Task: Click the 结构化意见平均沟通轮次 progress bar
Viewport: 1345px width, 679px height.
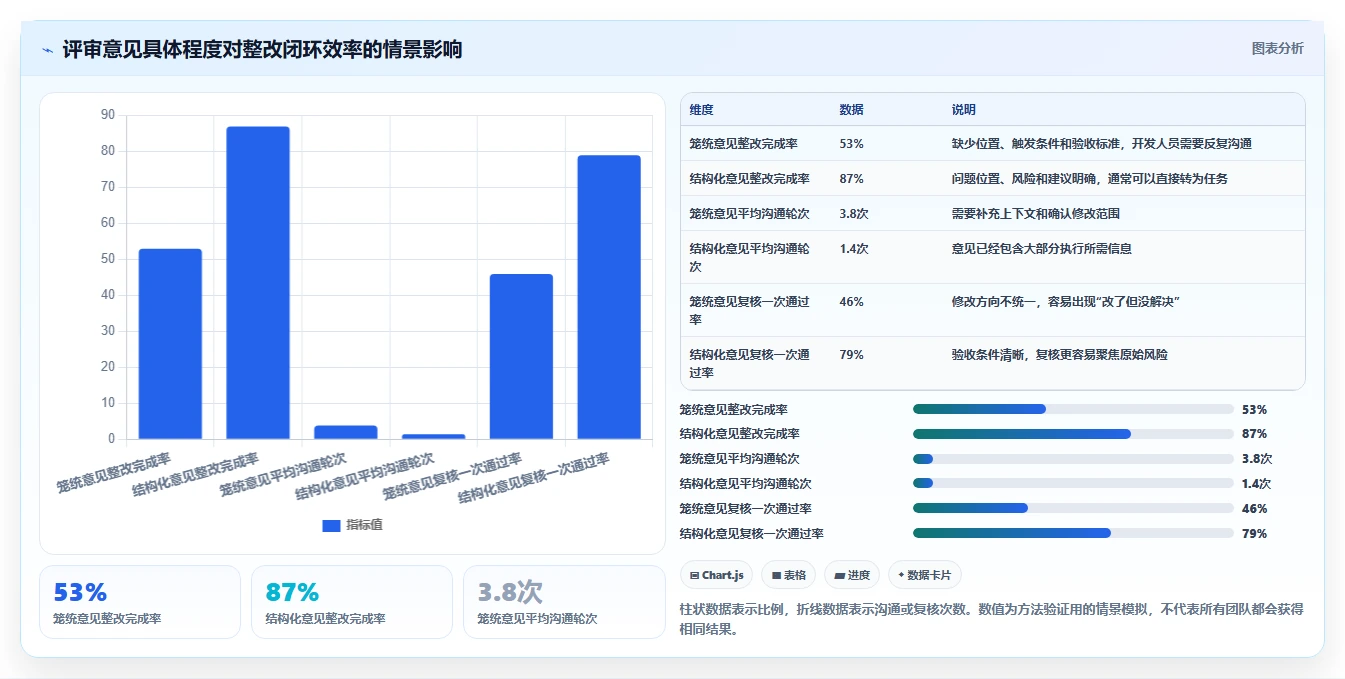Action: point(1073,483)
